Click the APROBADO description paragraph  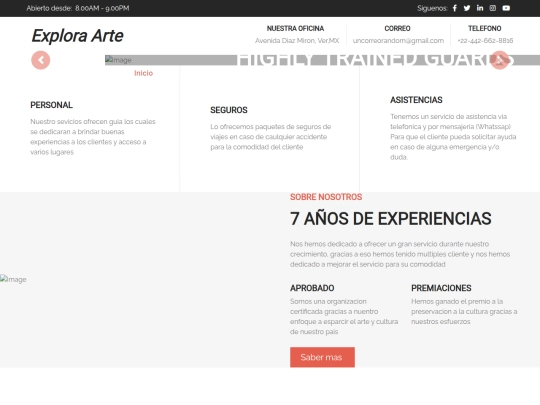[344, 316]
